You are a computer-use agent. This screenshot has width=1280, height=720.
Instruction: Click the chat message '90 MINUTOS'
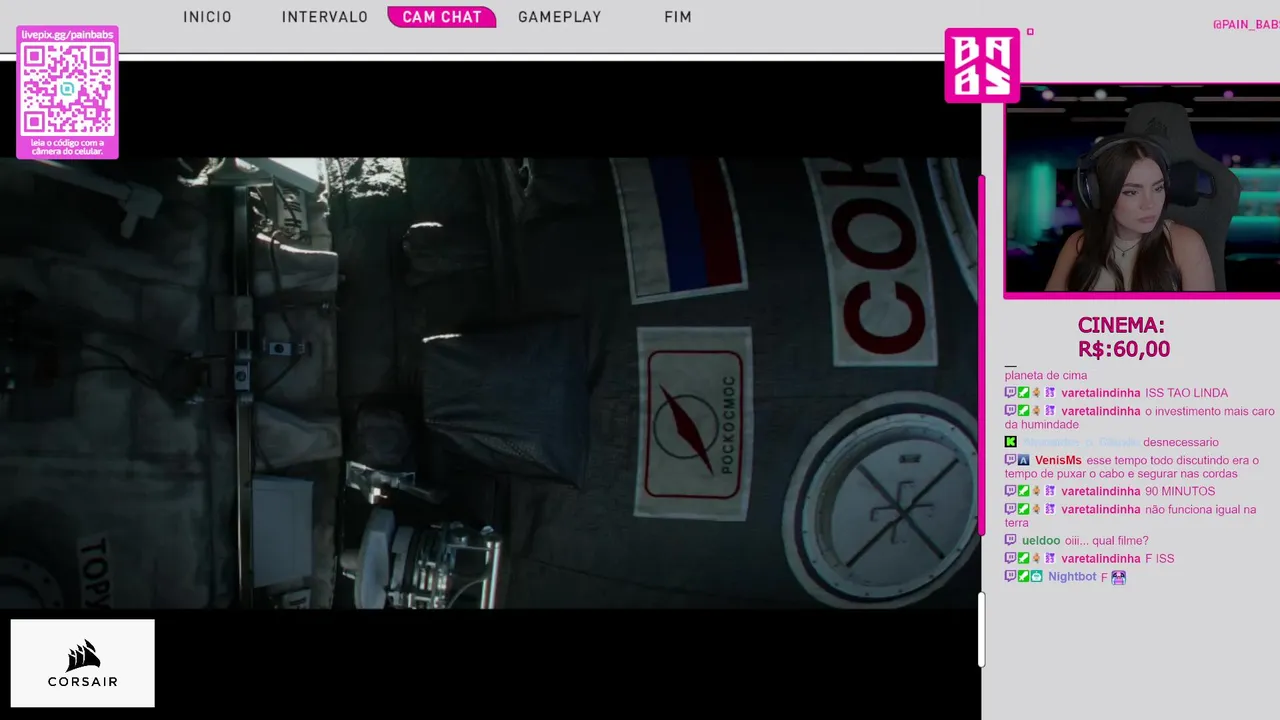(x=1181, y=491)
